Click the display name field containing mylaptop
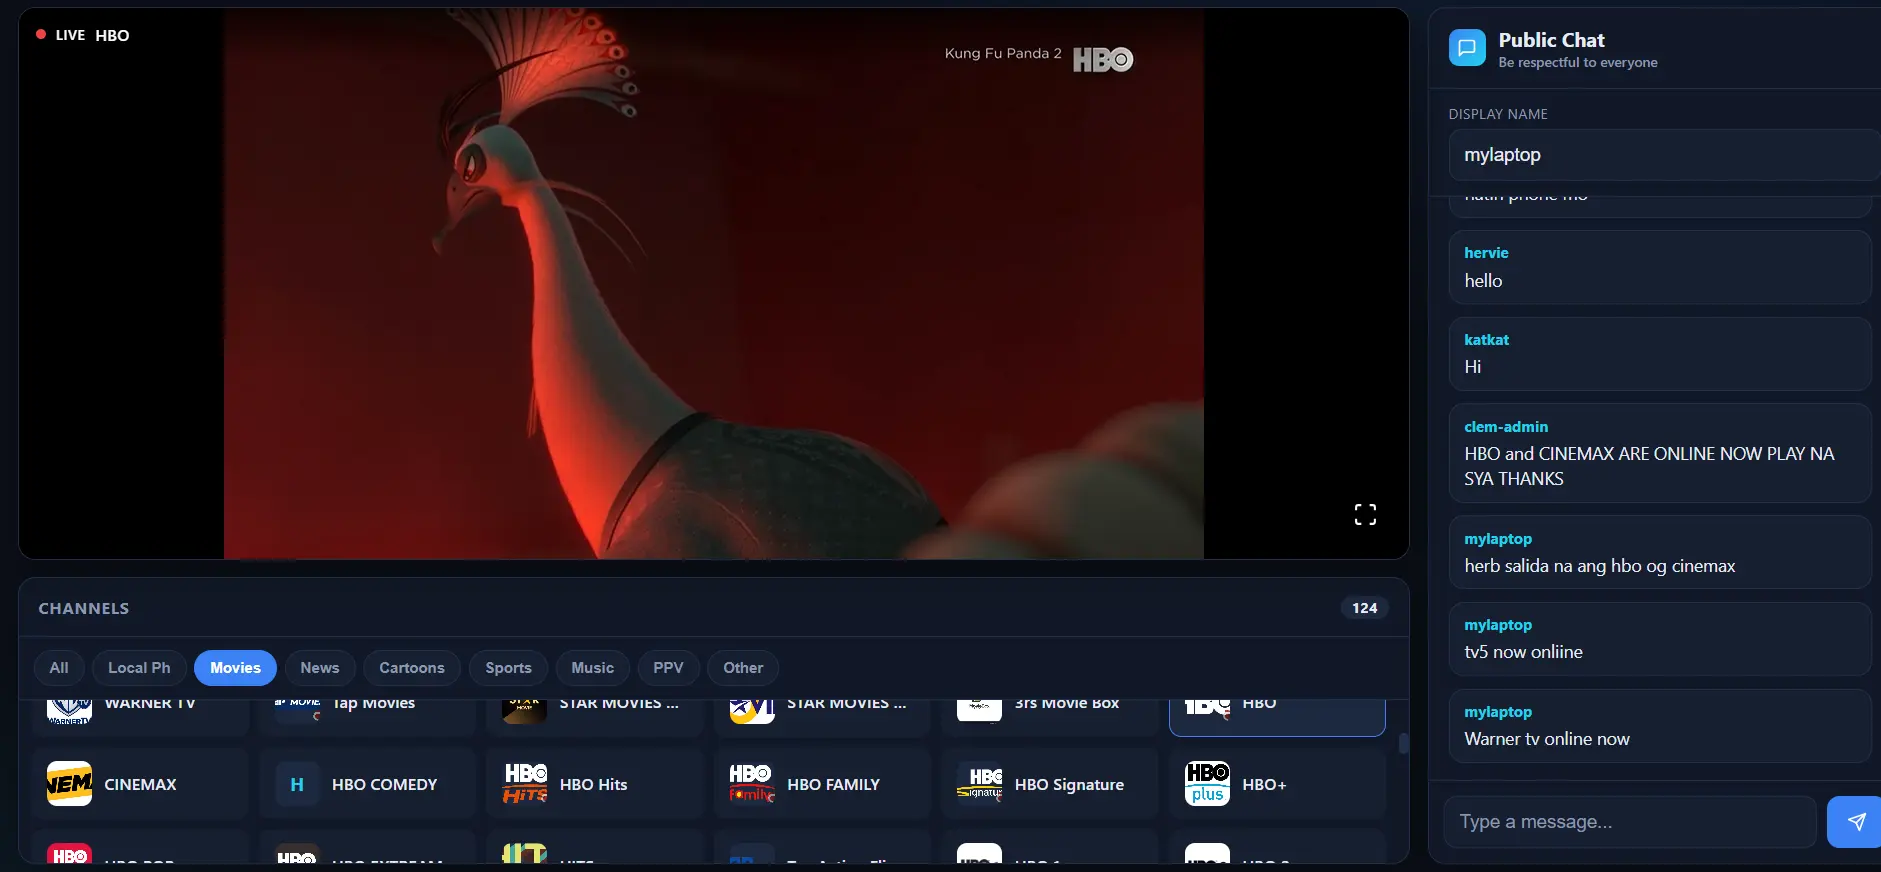Viewport: 1881px width, 872px height. 1665,155
